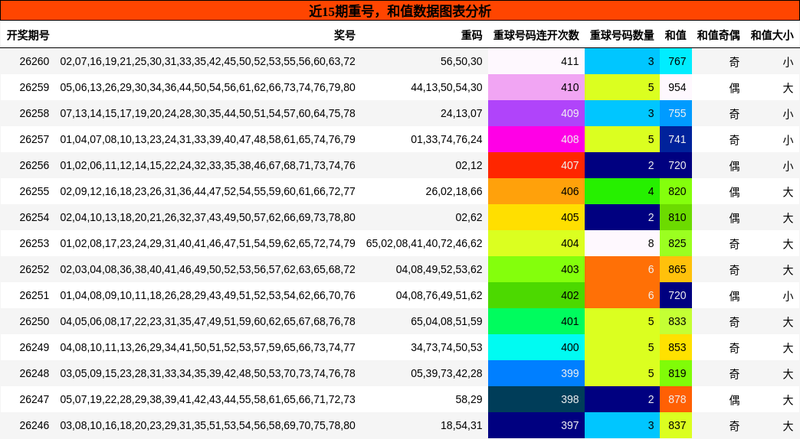Viewport: 800px width, 439px height.
Task: Click the title 近15期重号，和值数据图表分析
Action: pos(400,11)
